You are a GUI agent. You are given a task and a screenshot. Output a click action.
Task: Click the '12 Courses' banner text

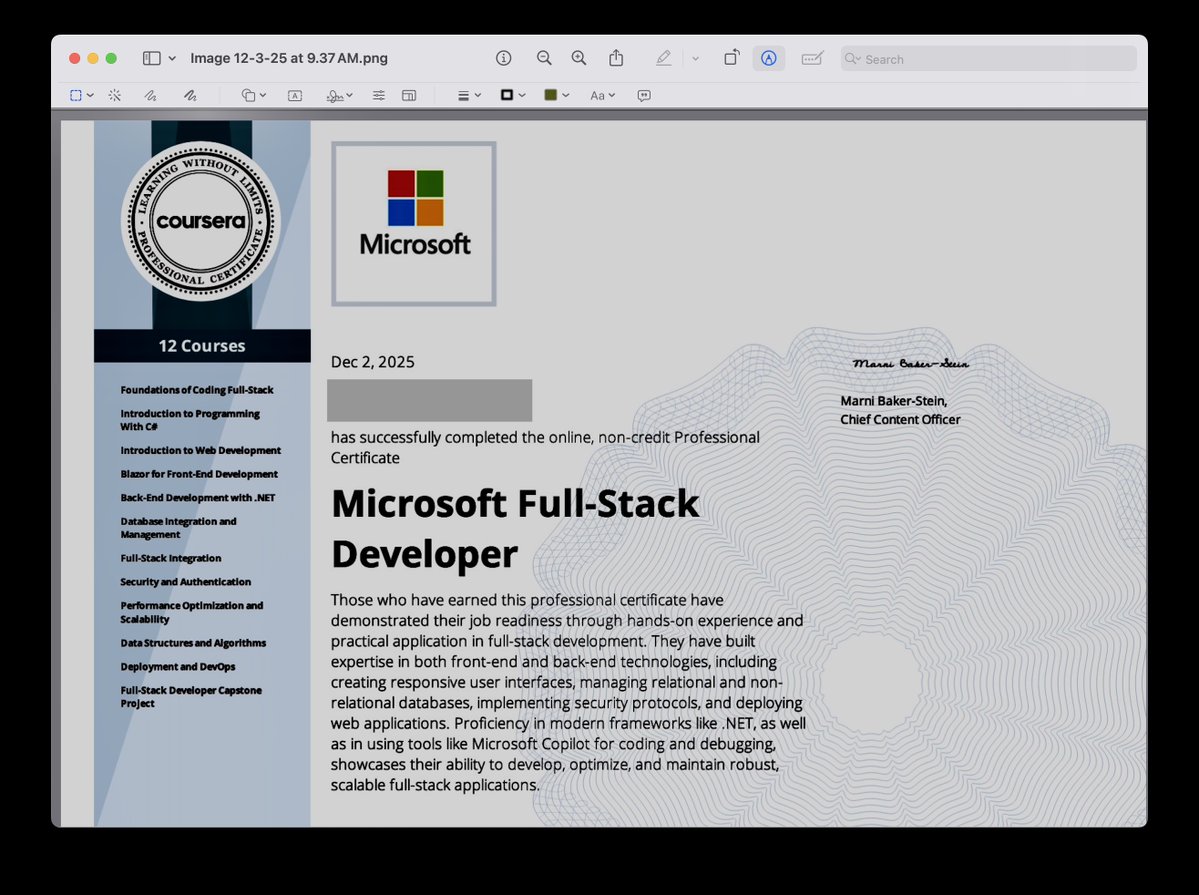click(x=202, y=346)
